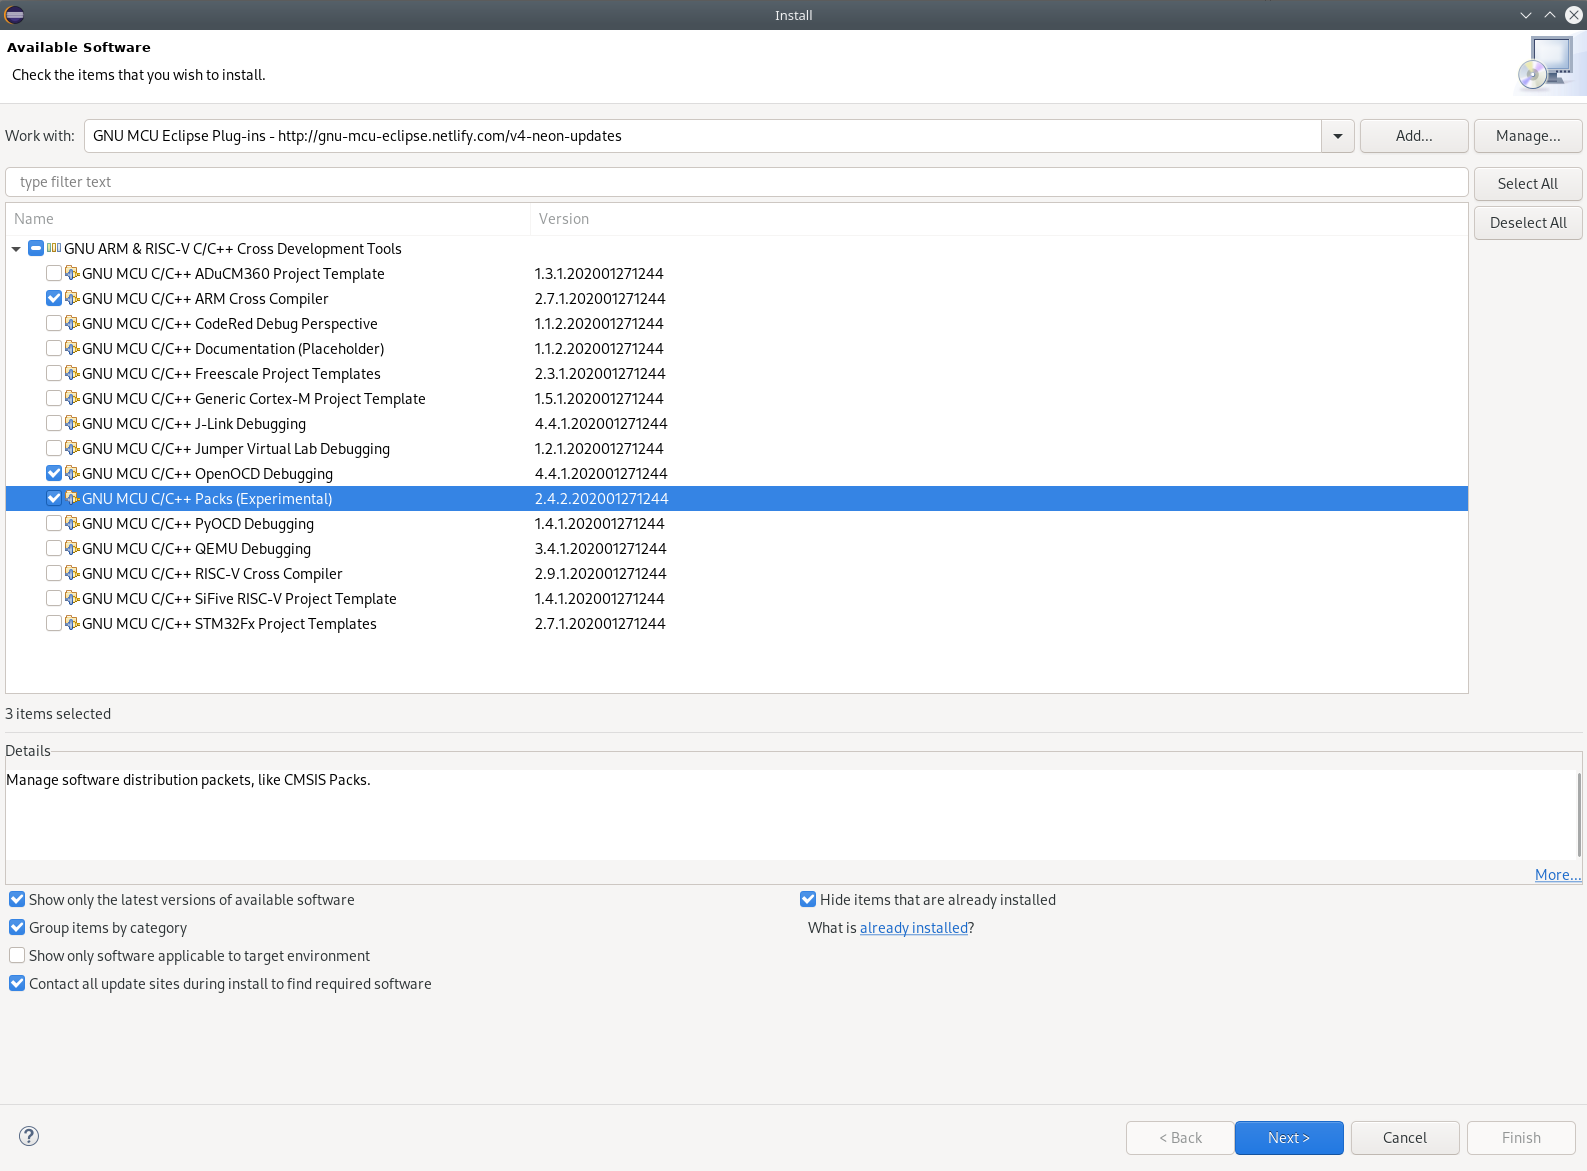Uncheck the Packs (Experimental) checkbox
The image size is (1587, 1171).
click(x=54, y=498)
